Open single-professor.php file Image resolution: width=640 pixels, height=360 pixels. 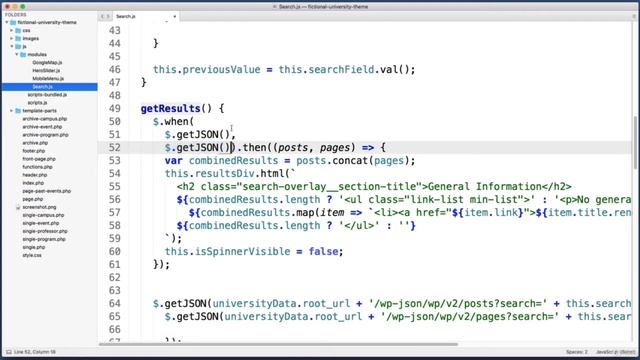[45, 231]
